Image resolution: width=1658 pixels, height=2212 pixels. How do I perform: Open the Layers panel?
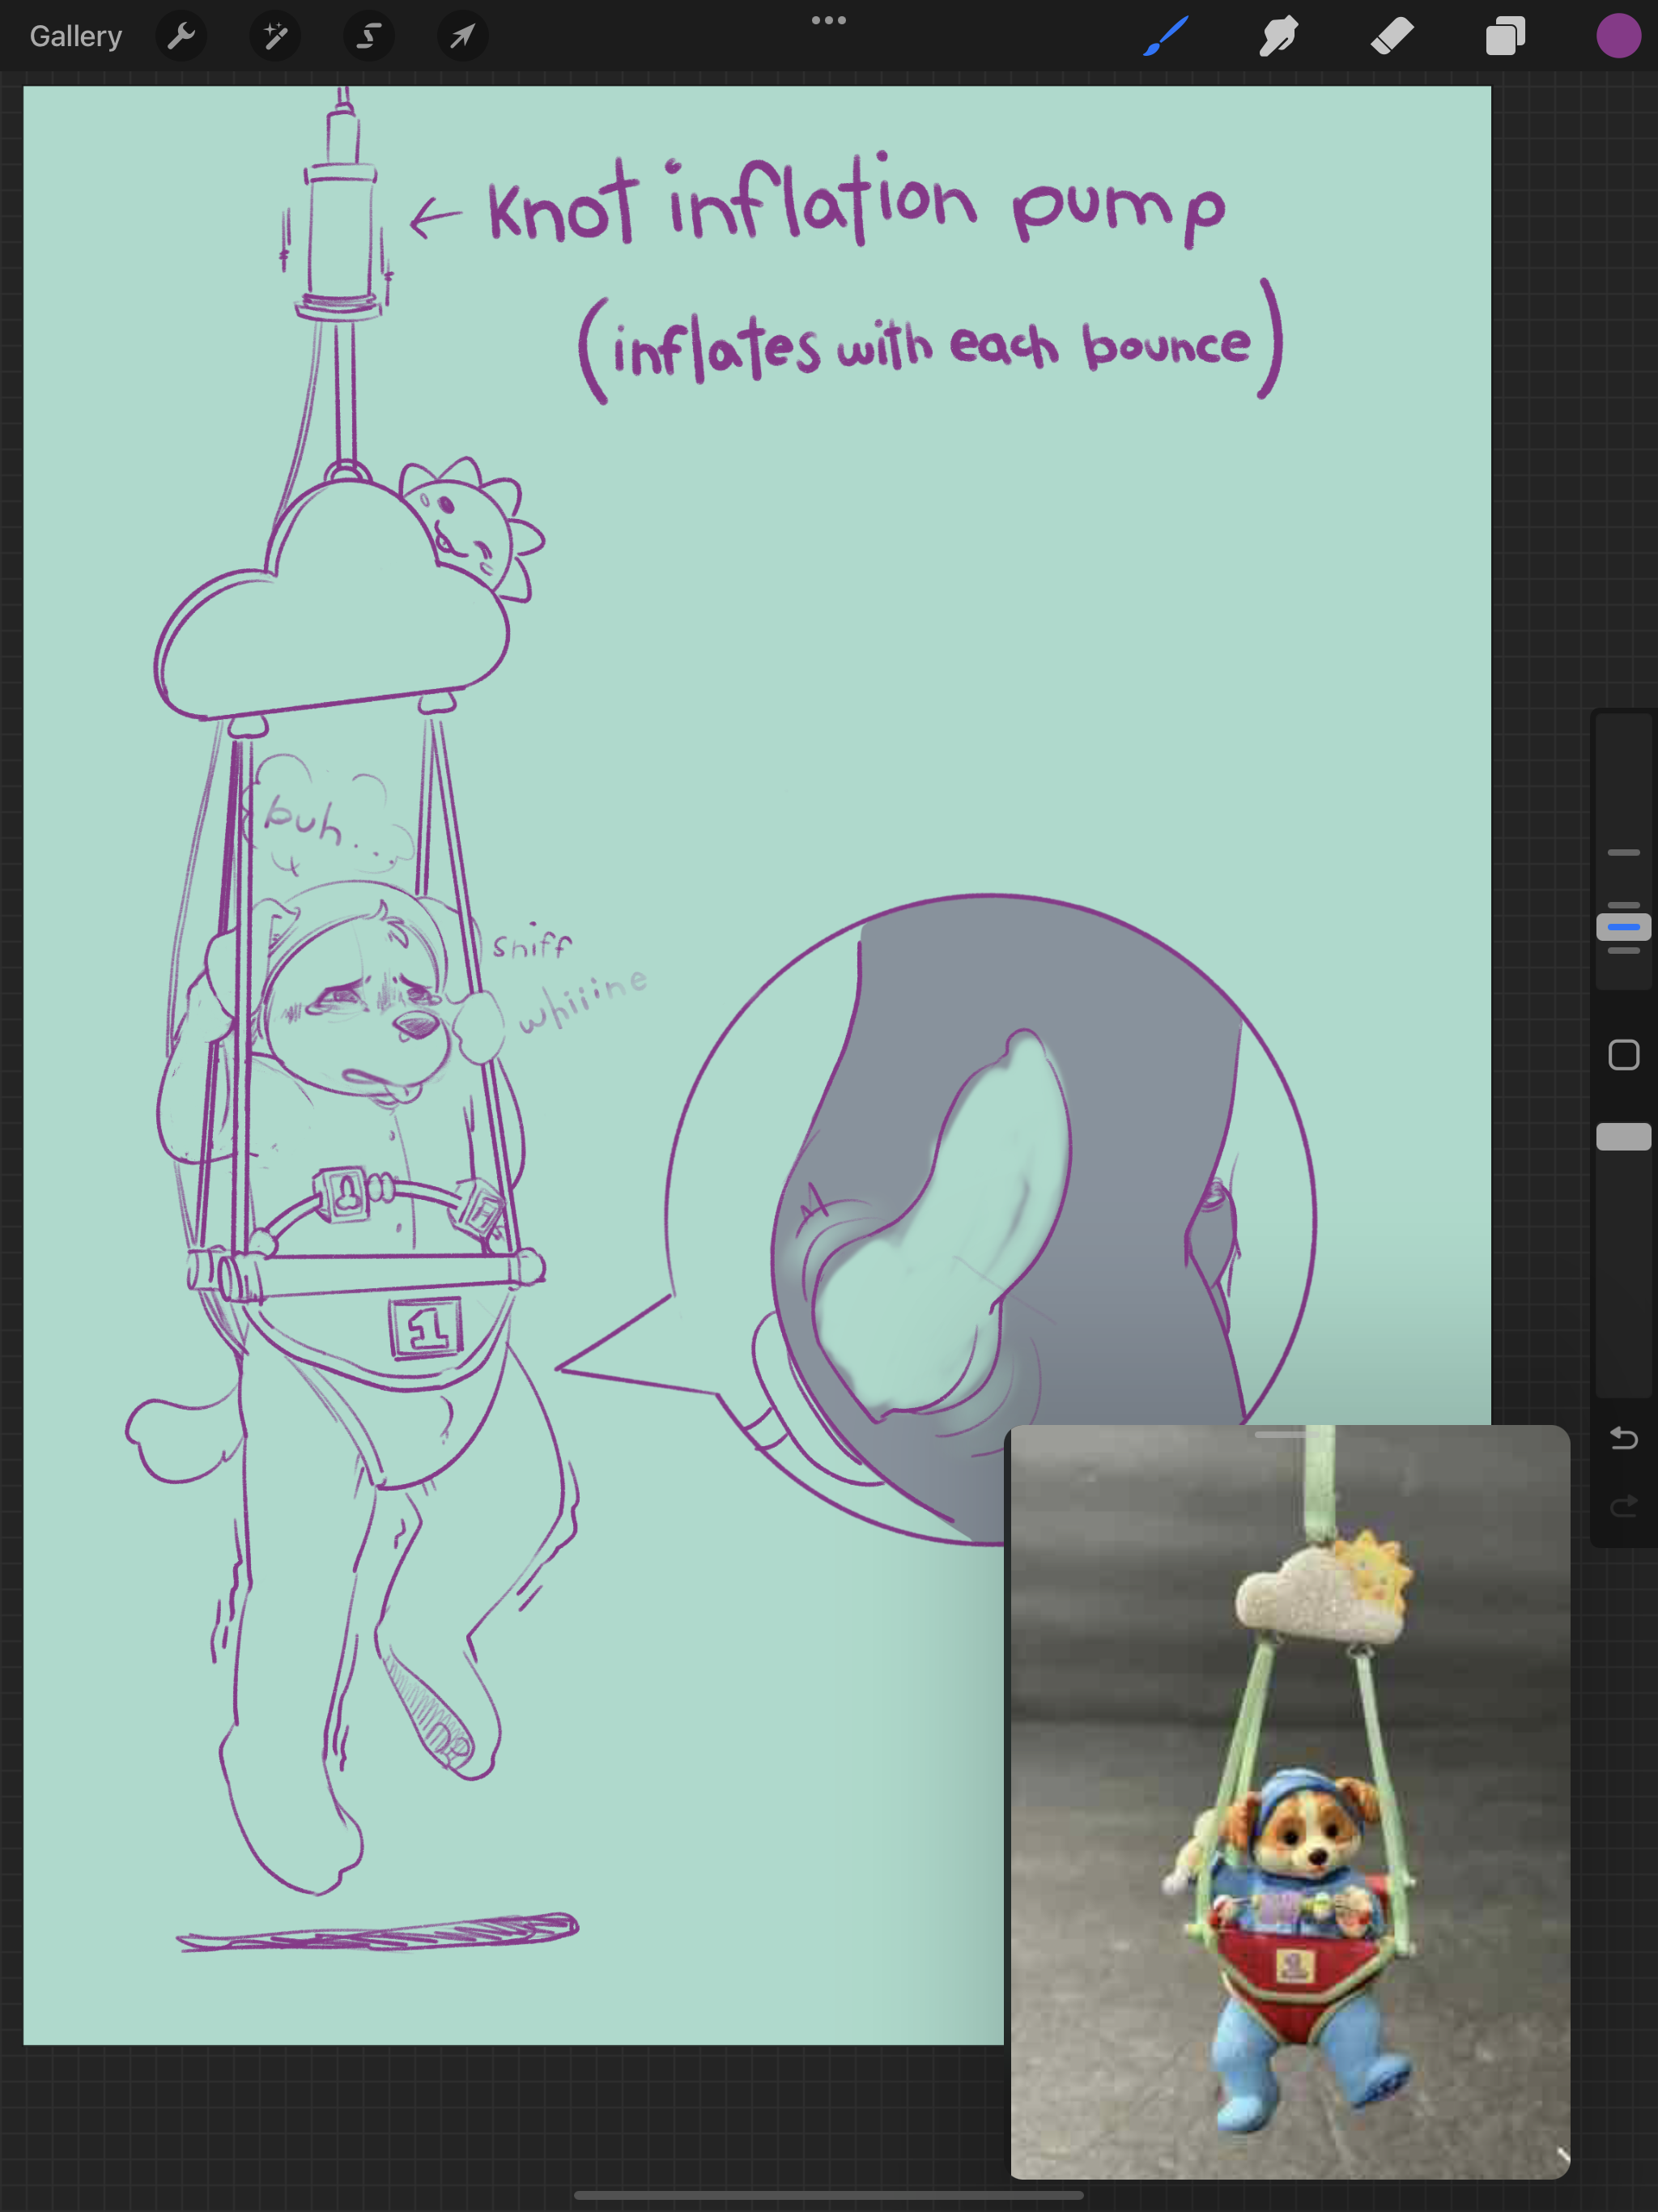1505,37
